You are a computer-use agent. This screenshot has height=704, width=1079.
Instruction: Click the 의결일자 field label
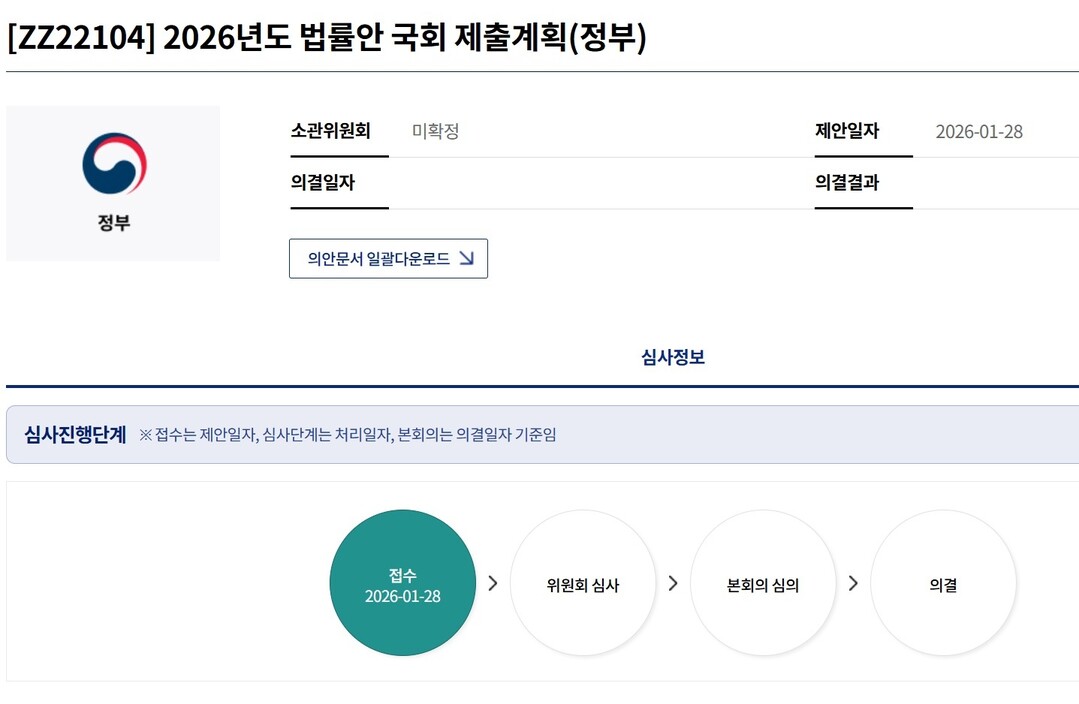tap(322, 183)
